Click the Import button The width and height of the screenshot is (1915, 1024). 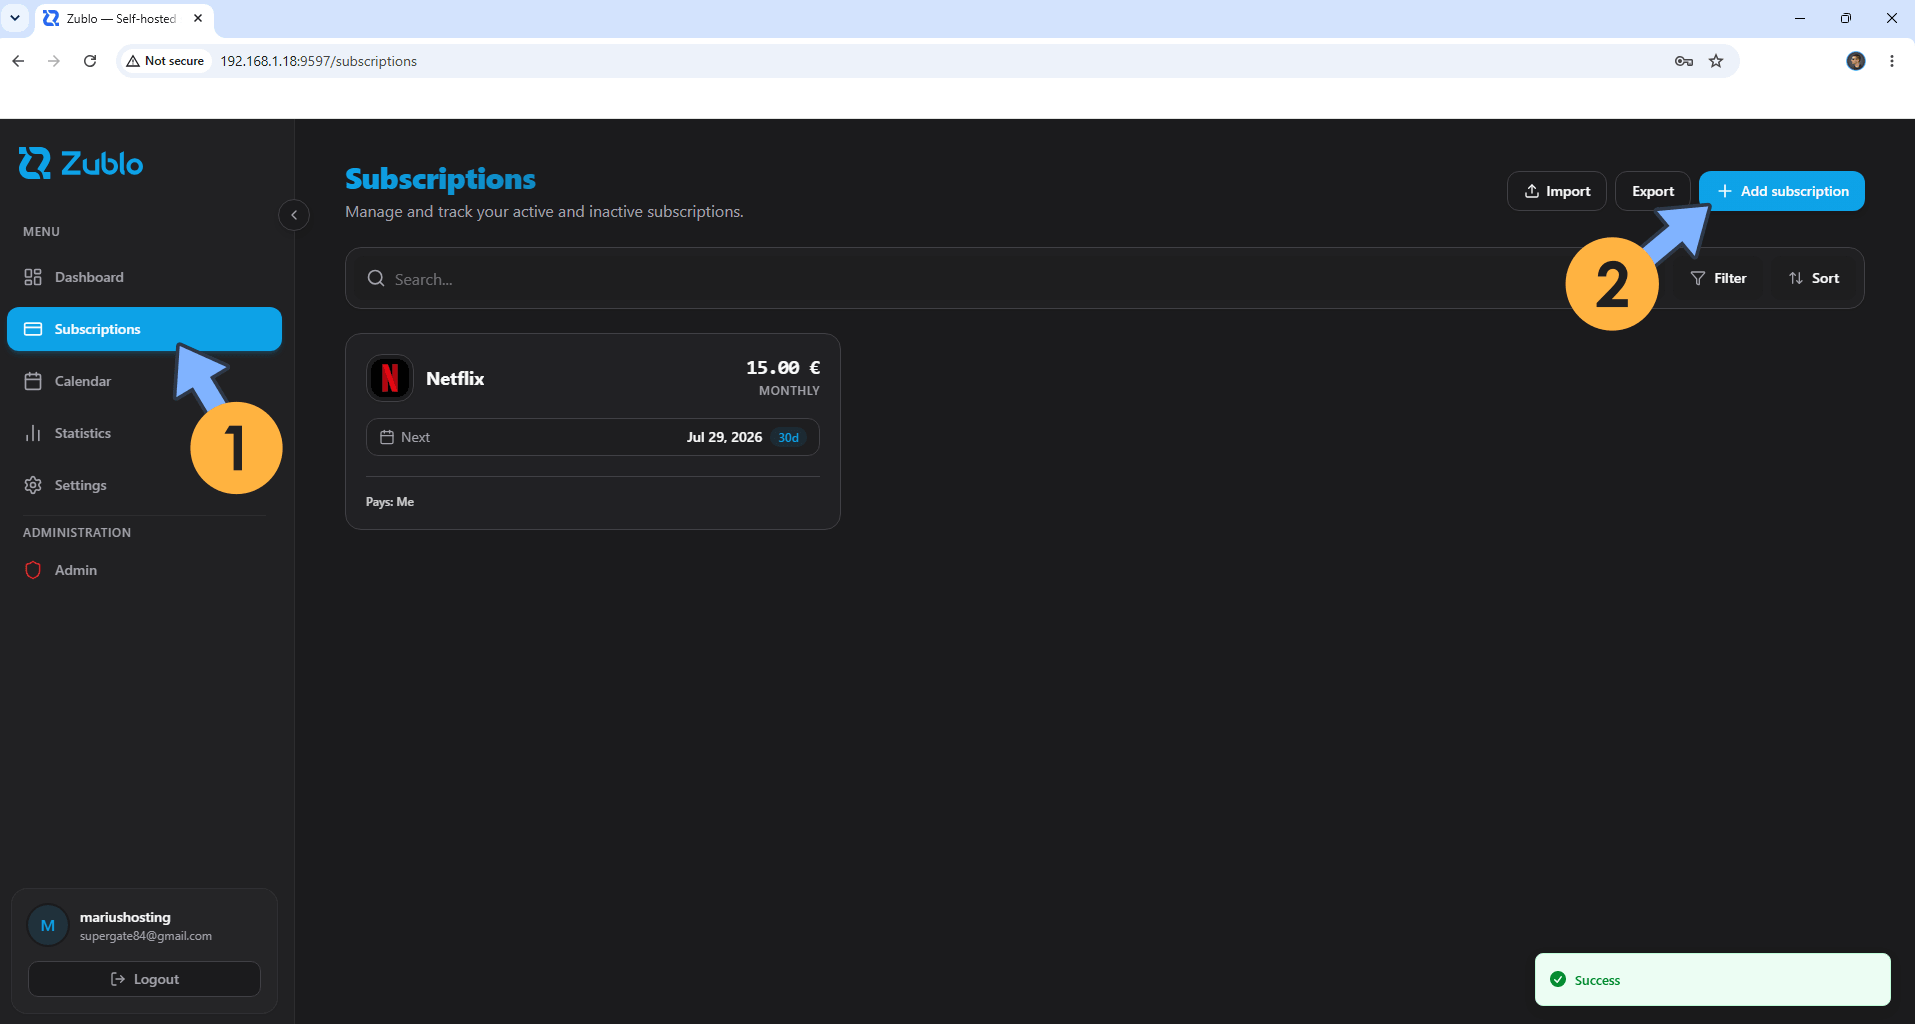click(1557, 191)
